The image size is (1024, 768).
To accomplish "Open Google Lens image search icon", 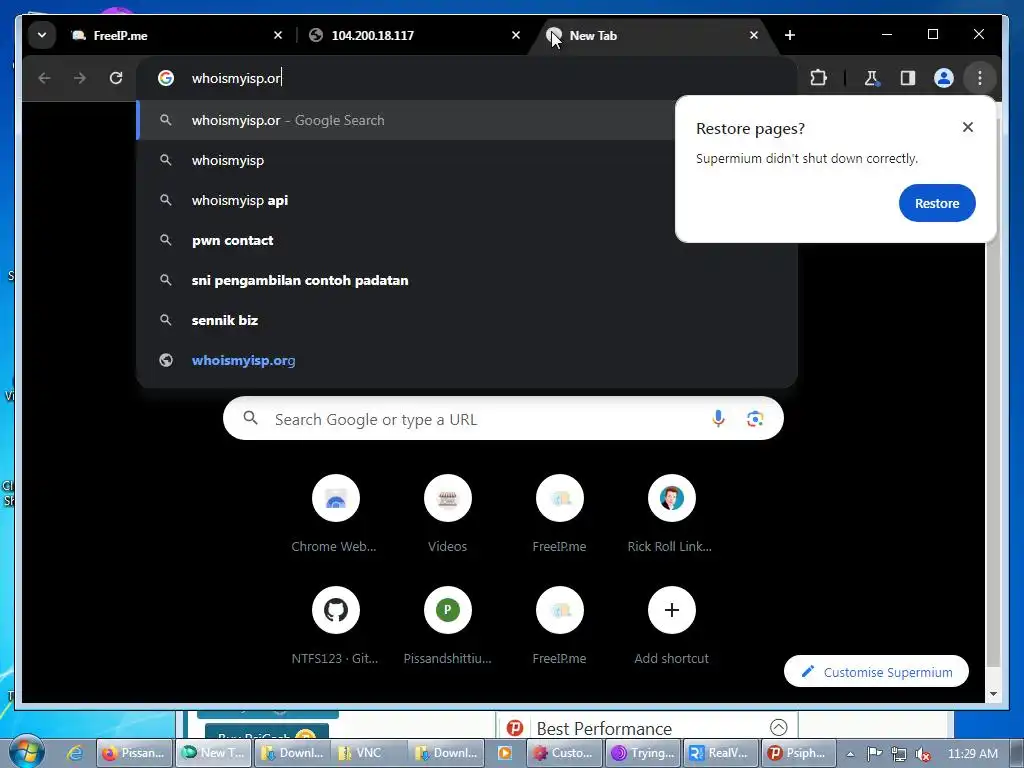I will tap(755, 419).
